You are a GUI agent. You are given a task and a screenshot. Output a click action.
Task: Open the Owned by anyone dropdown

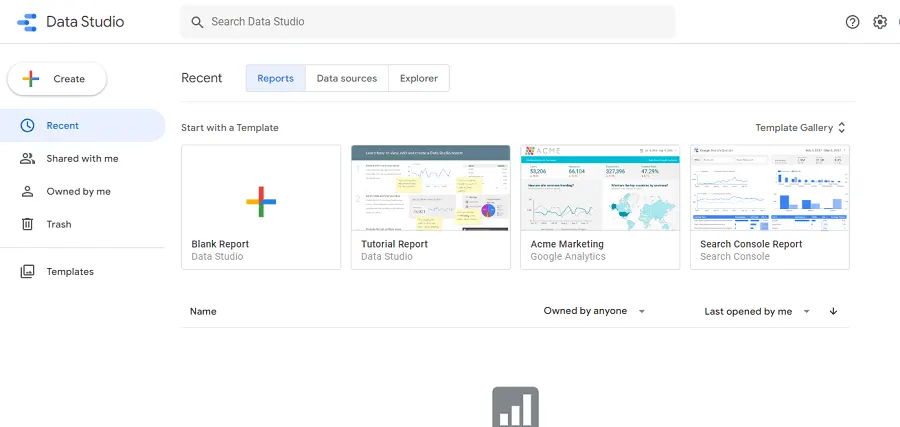595,311
